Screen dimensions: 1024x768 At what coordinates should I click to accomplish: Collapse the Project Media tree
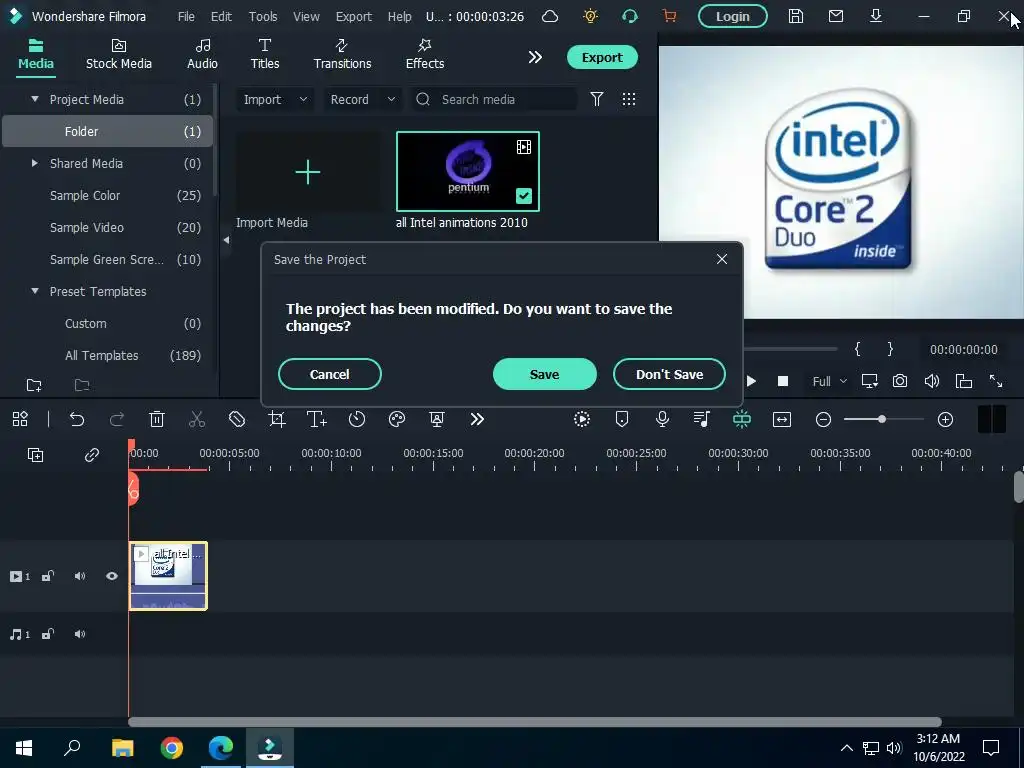(x=35, y=99)
